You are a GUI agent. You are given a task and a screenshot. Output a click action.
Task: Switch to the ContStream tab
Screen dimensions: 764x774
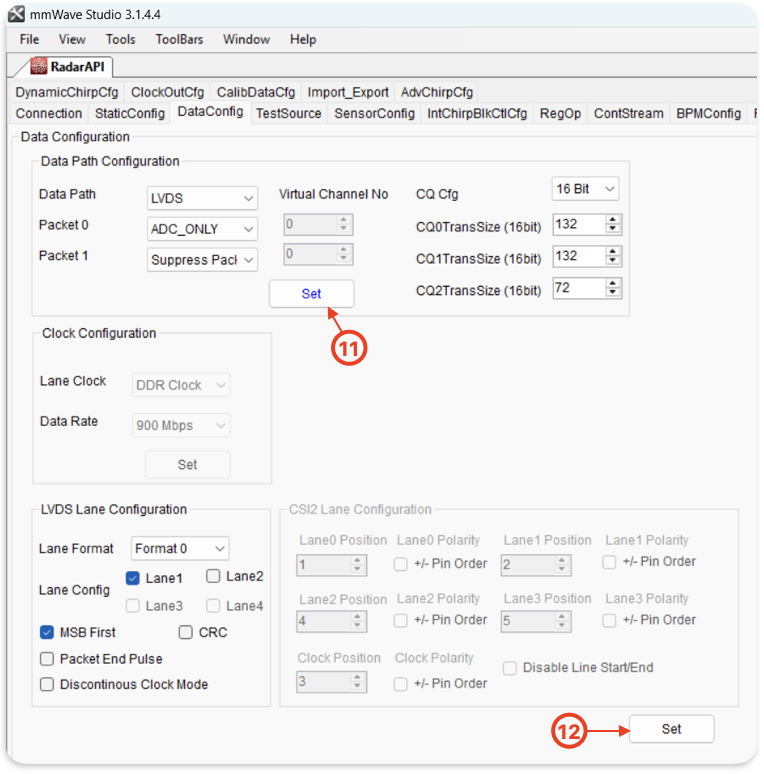(x=629, y=114)
